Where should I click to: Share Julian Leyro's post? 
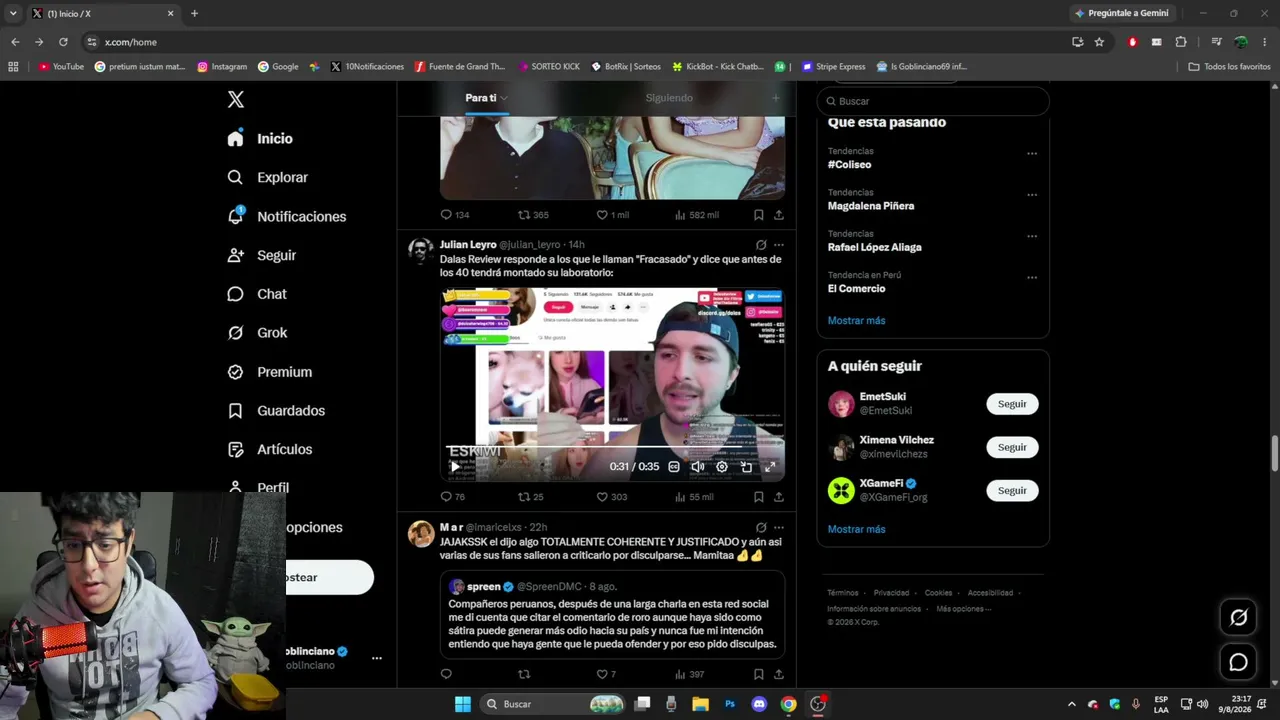[778, 496]
